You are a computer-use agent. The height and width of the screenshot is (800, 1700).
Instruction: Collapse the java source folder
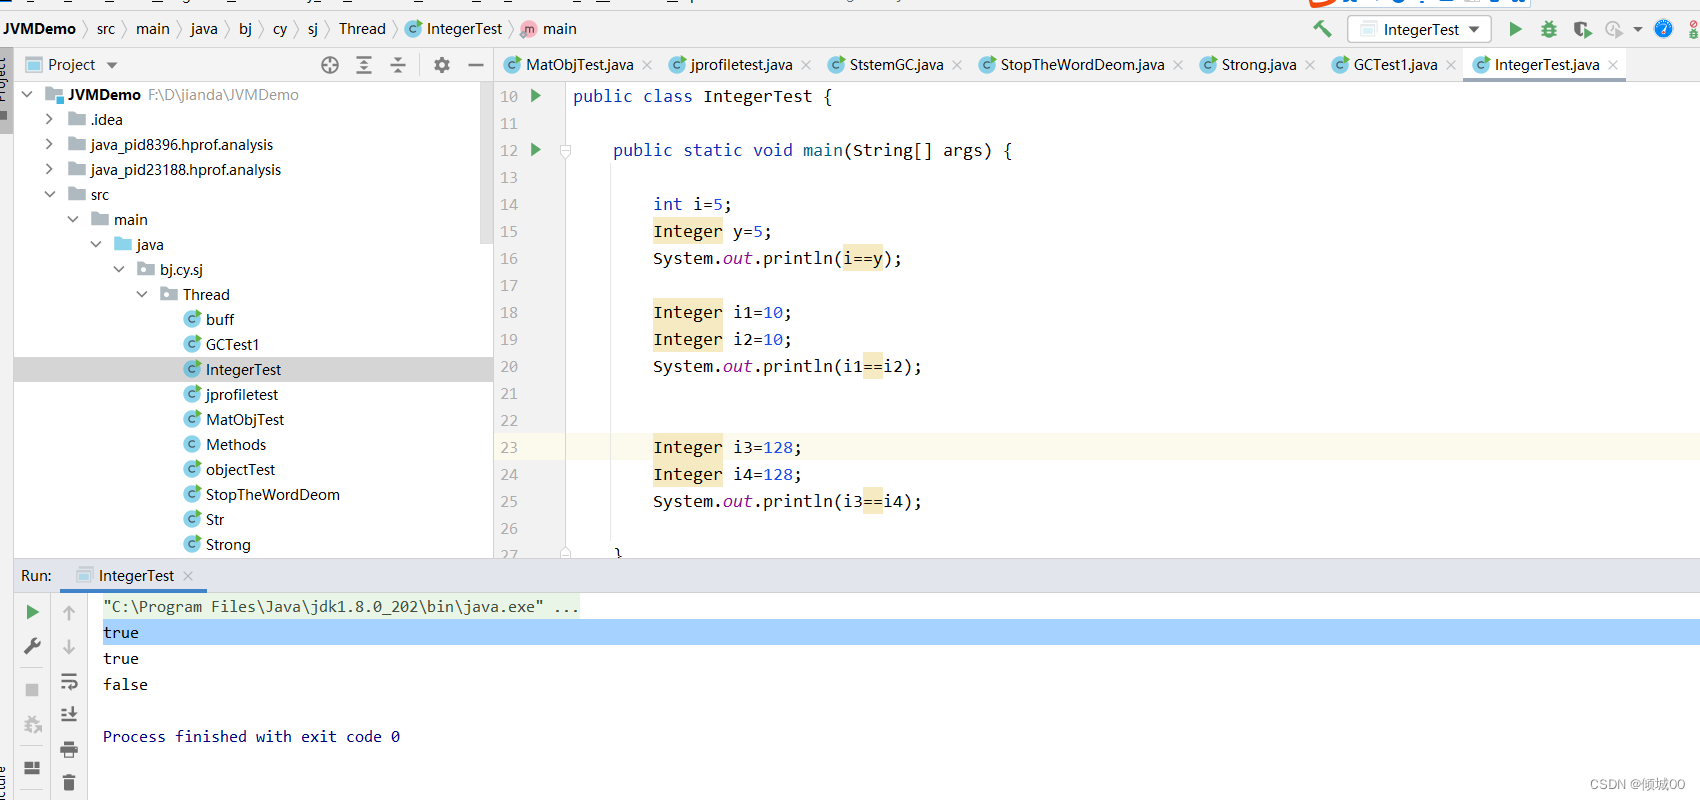click(96, 244)
